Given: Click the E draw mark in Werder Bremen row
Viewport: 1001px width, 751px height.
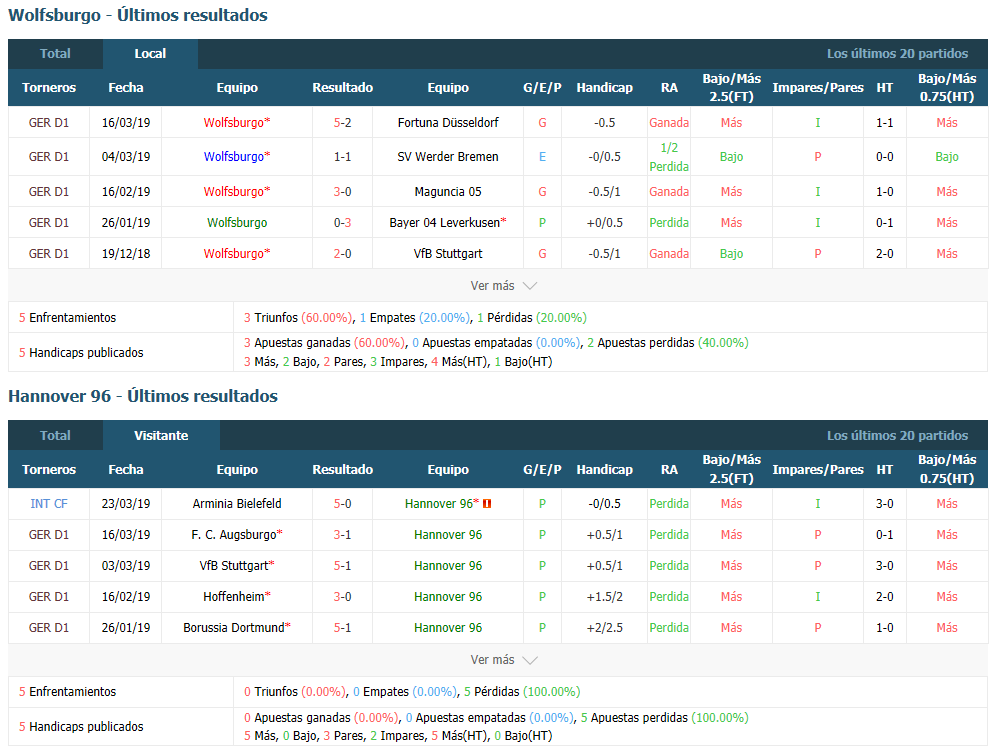Looking at the screenshot, I should coord(542,156).
